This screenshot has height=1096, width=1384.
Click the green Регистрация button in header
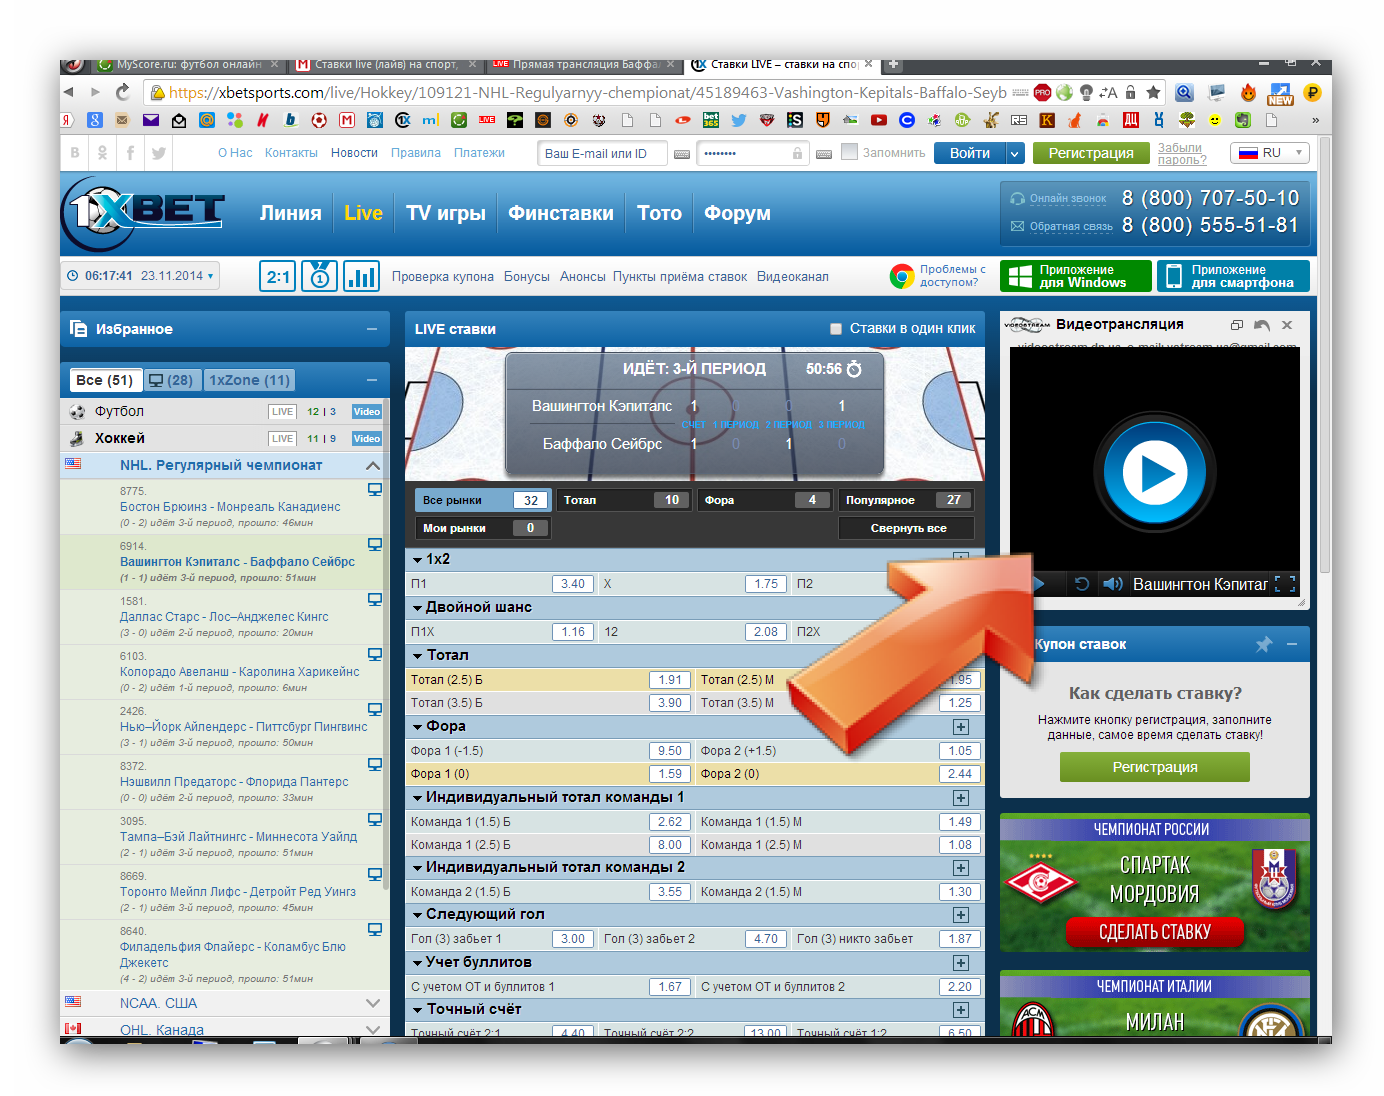click(1091, 153)
